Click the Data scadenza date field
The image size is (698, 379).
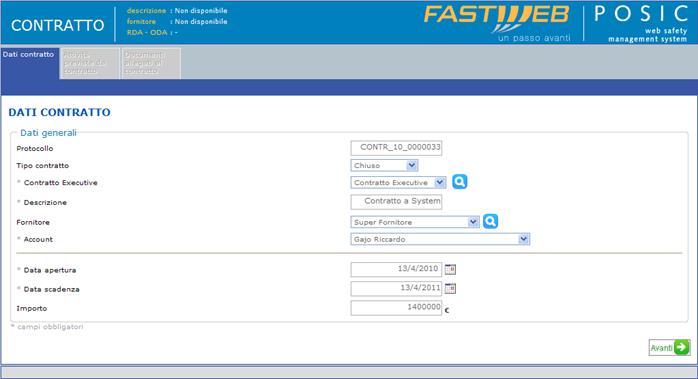coord(396,289)
